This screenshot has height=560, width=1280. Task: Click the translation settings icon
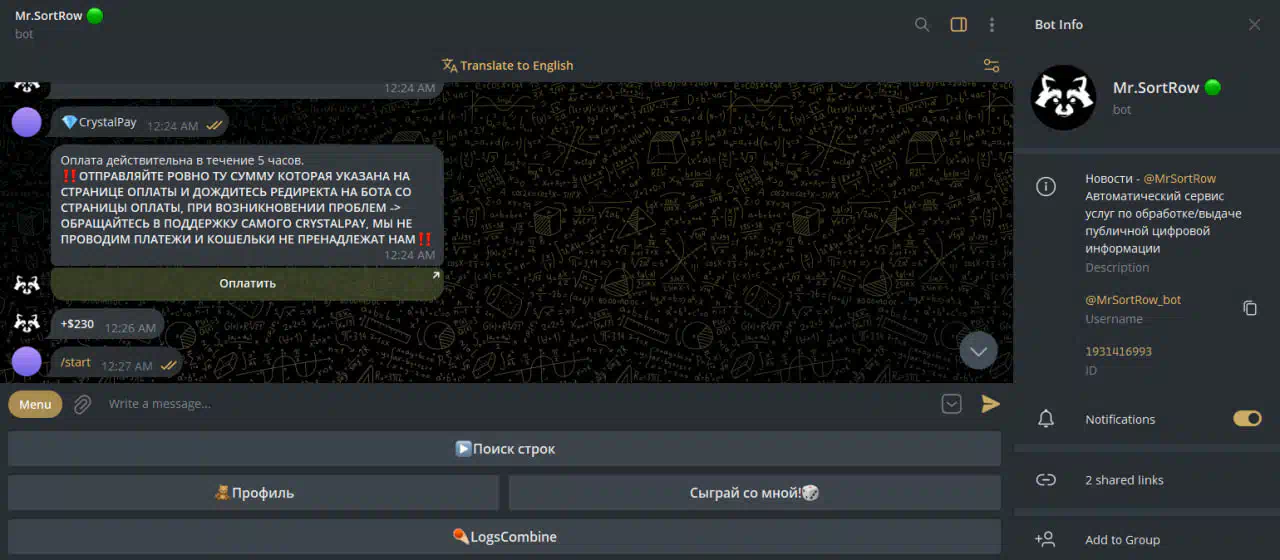pos(991,66)
